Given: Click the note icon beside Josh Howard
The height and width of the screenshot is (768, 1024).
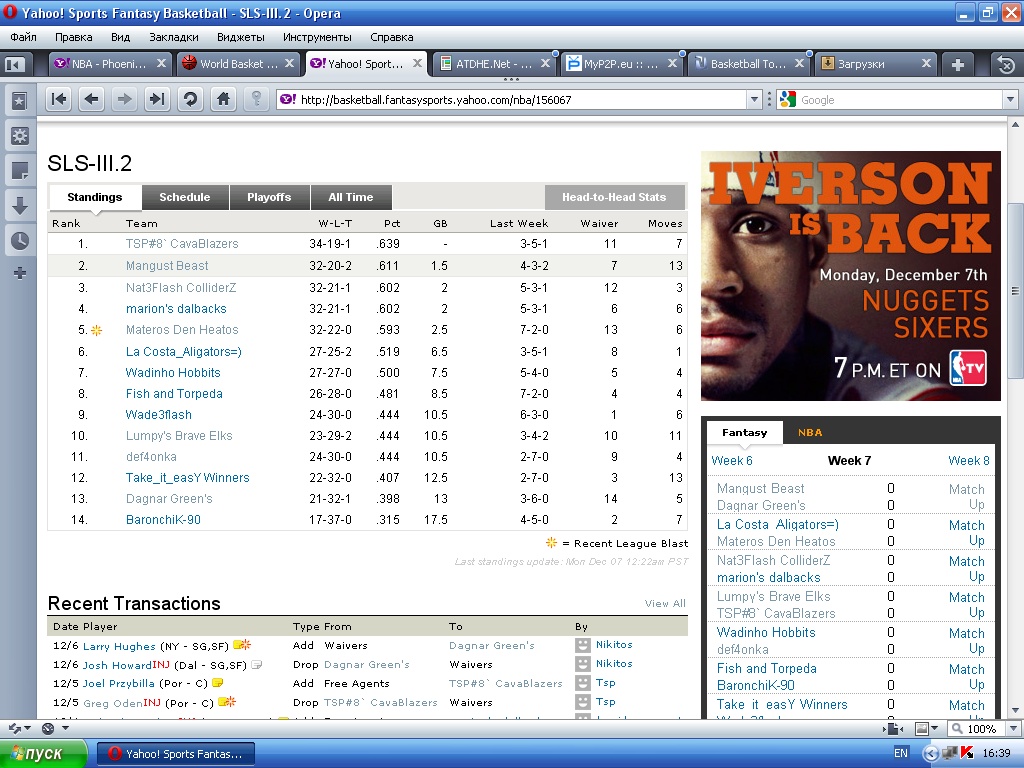Looking at the screenshot, I should tap(257, 665).
